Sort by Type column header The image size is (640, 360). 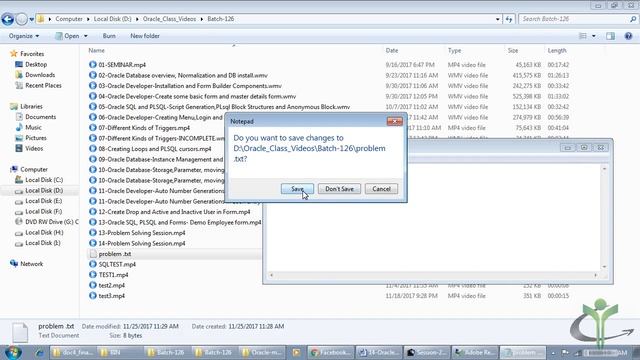pyautogui.click(x=454, y=51)
